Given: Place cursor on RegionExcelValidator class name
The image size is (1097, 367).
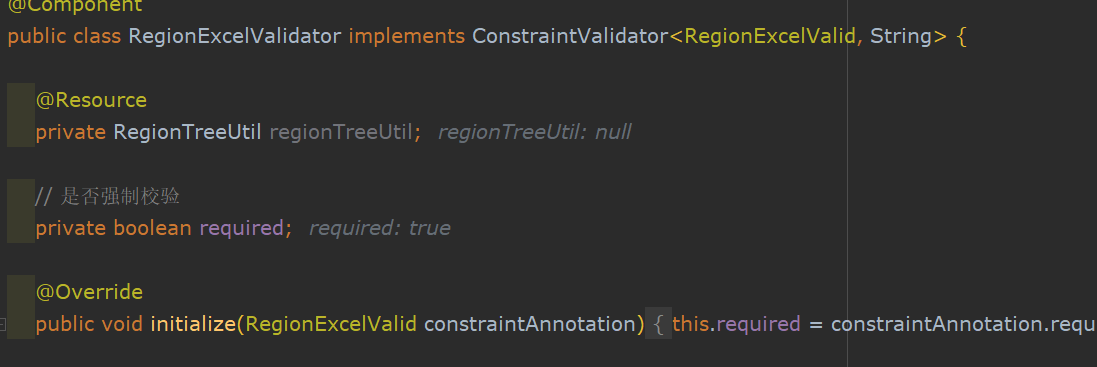Looking at the screenshot, I should click(x=234, y=36).
